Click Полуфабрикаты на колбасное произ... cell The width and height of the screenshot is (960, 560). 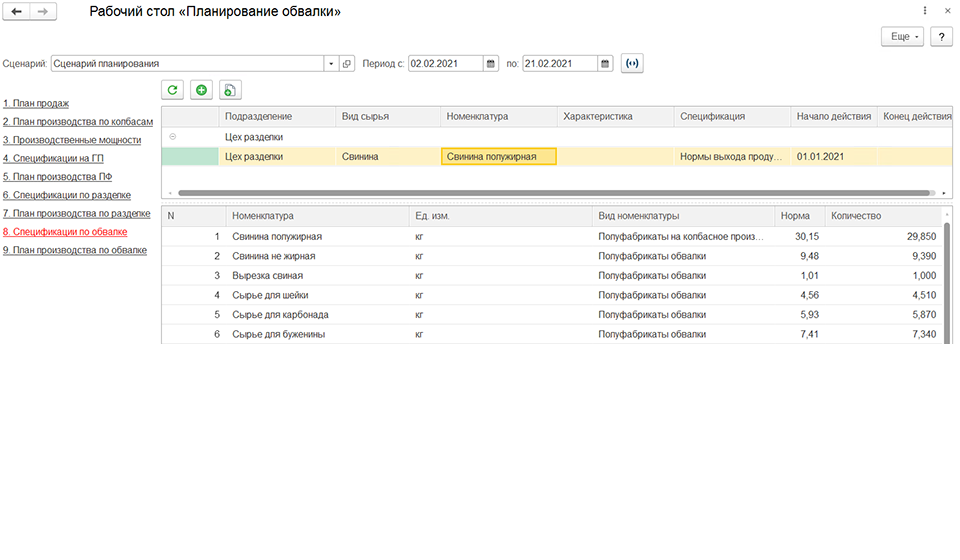[681, 236]
